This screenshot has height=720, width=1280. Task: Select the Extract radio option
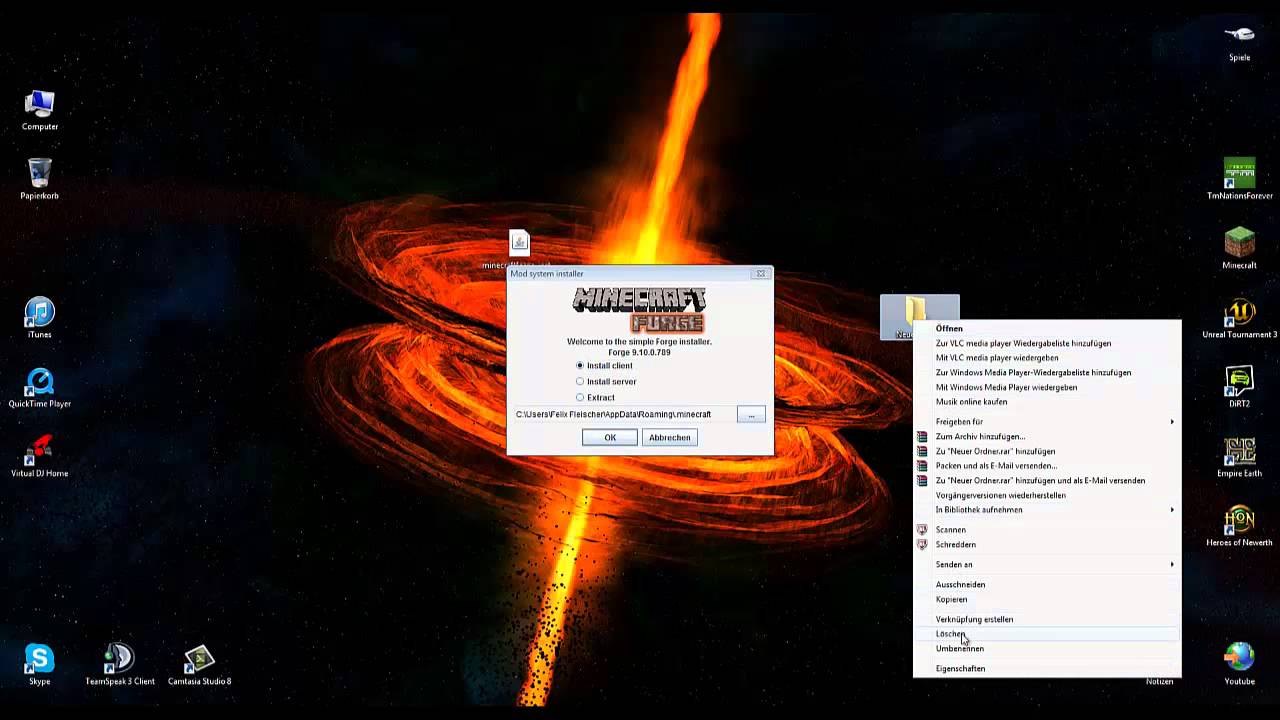coord(595,398)
